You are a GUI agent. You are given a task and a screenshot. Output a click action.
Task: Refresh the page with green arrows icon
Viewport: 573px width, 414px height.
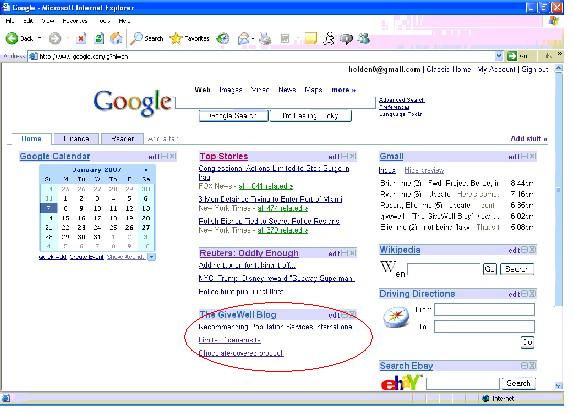tap(99, 38)
